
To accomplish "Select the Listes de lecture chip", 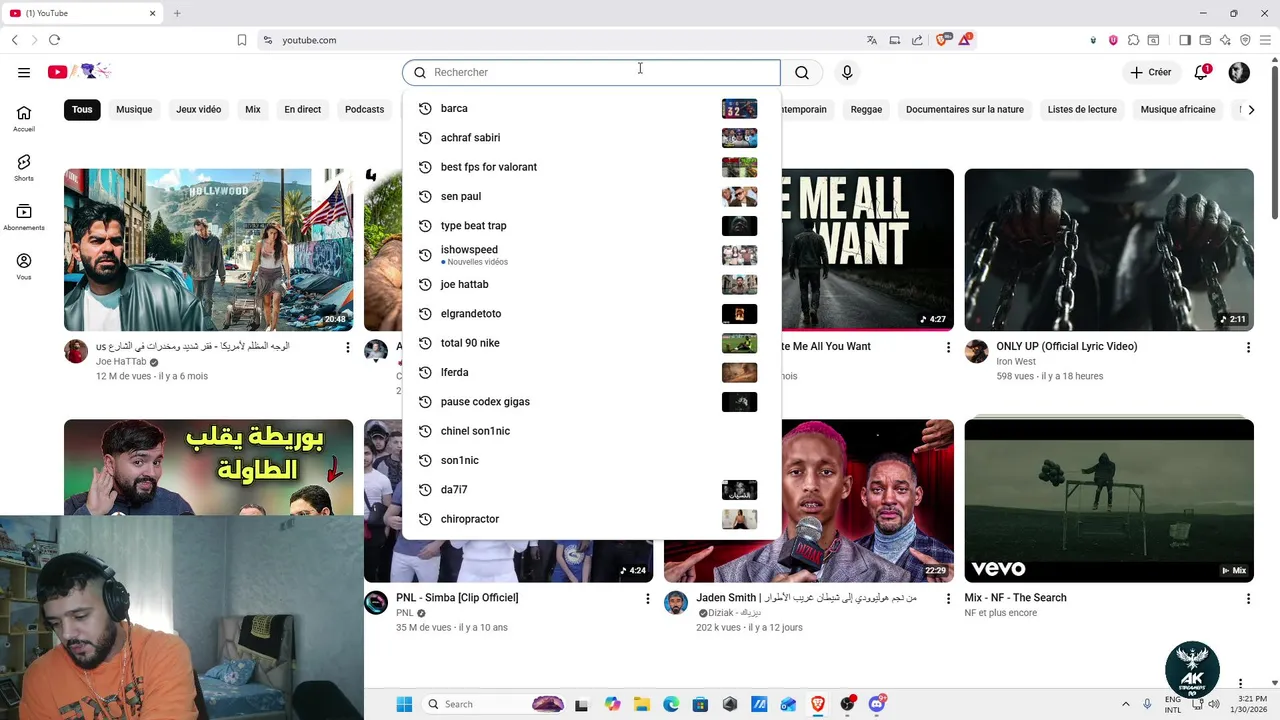I will [x=1082, y=109].
